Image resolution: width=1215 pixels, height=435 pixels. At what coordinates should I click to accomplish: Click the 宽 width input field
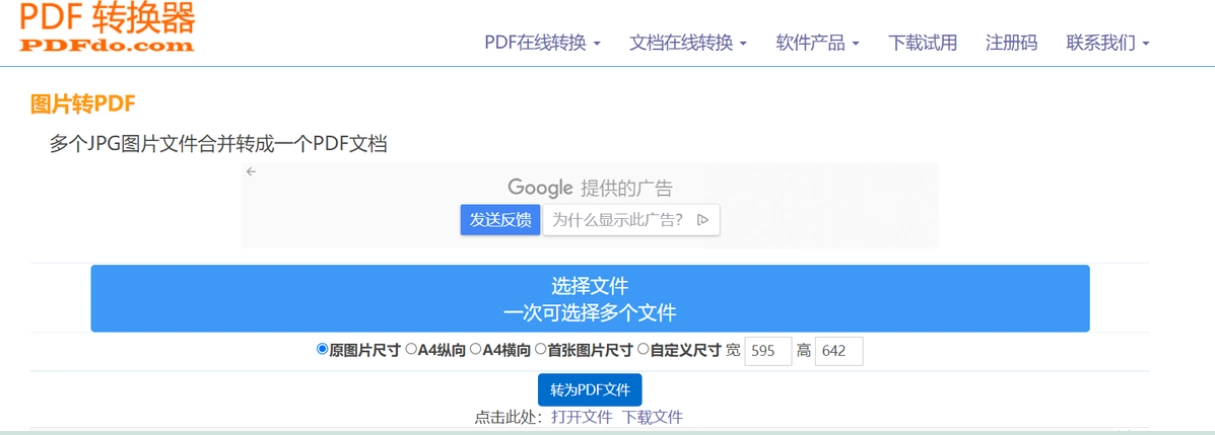tap(768, 351)
